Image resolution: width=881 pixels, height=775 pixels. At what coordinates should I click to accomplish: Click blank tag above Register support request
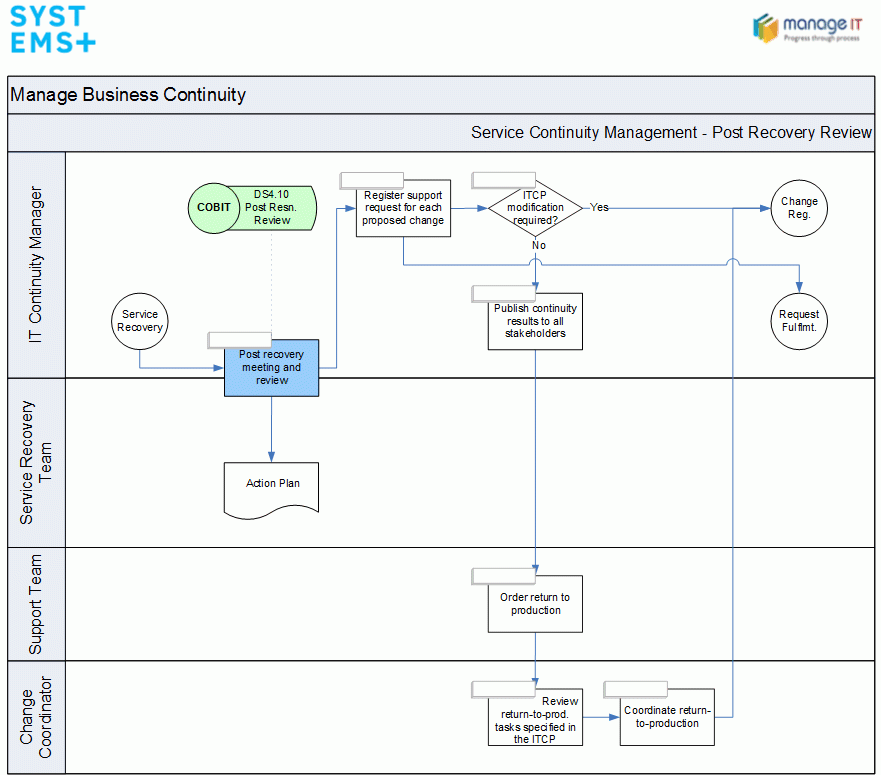371,180
